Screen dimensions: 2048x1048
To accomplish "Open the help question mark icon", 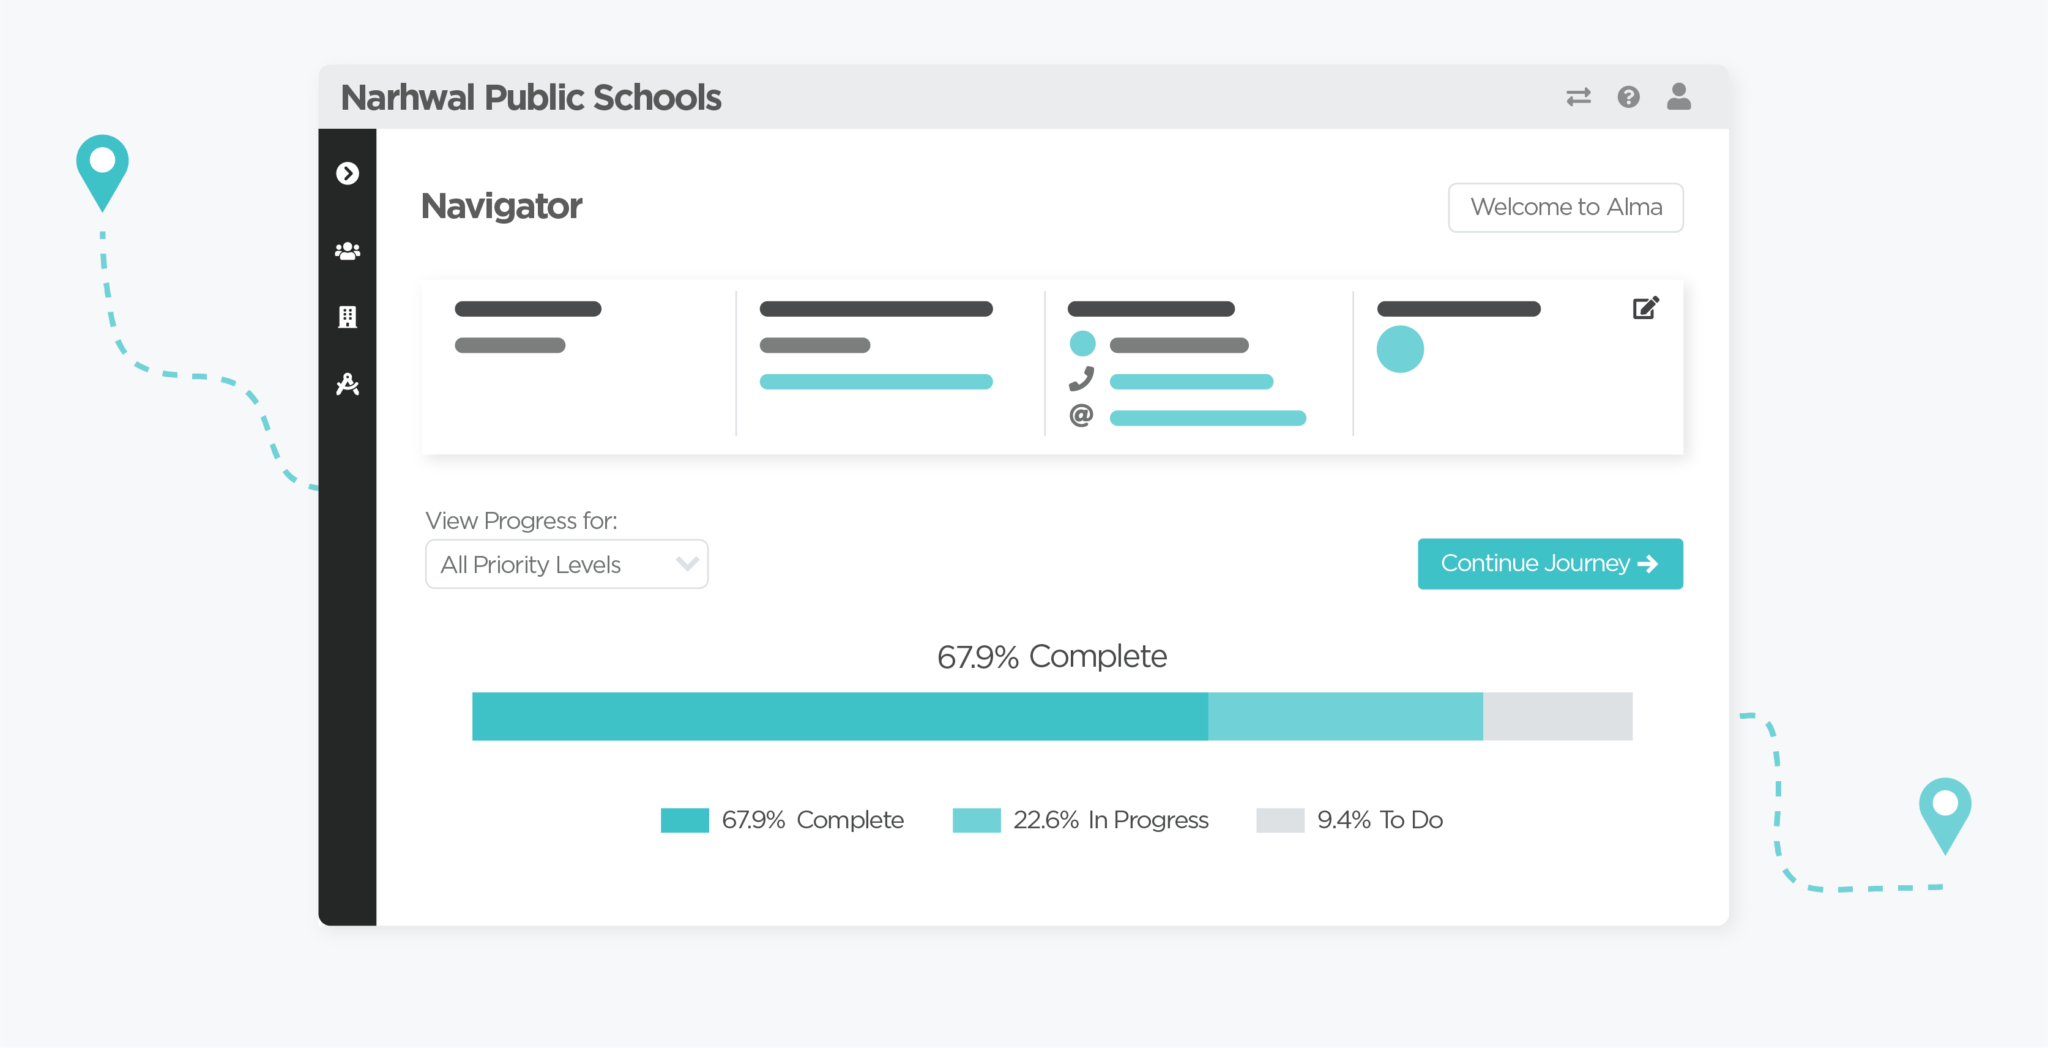I will 1628,97.
